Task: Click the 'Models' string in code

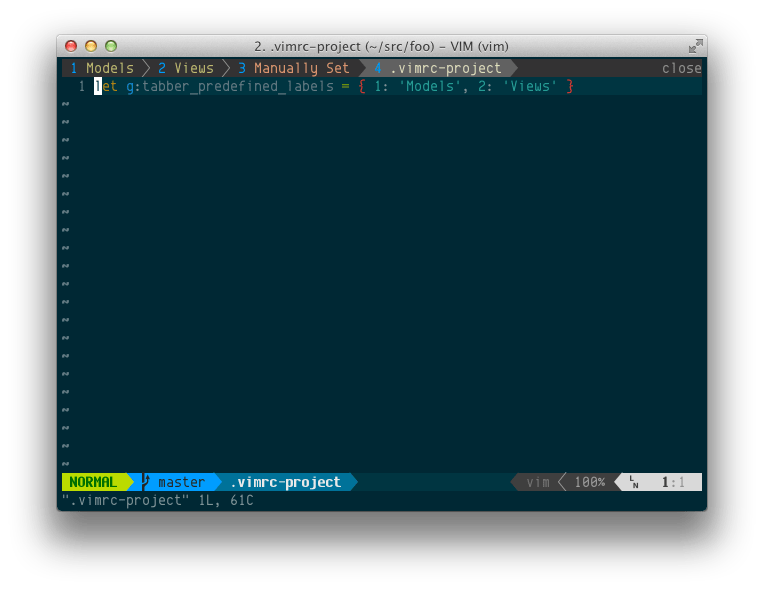Action: (x=430, y=86)
